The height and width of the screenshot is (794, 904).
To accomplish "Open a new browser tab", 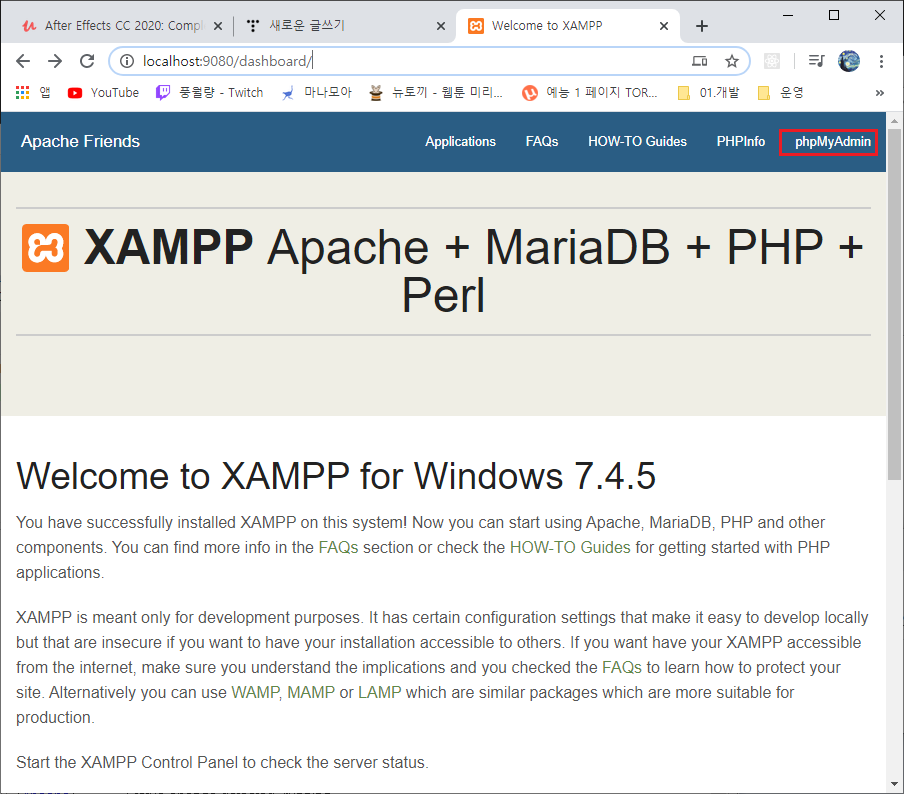I will click(x=702, y=26).
